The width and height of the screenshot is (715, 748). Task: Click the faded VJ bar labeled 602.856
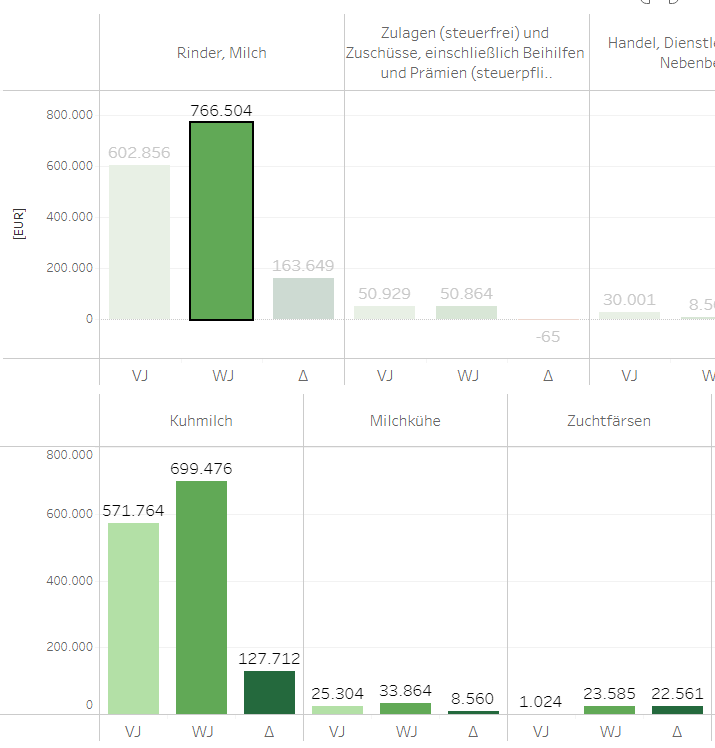[x=139, y=242]
